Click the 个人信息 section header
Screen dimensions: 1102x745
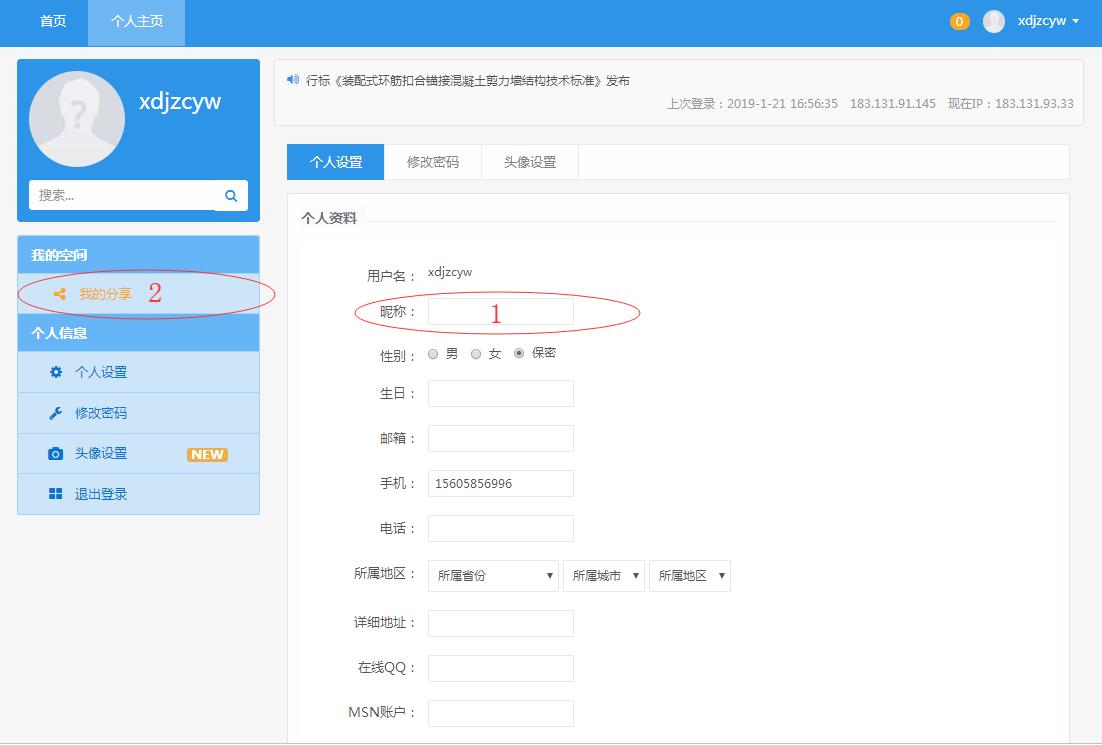[138, 332]
